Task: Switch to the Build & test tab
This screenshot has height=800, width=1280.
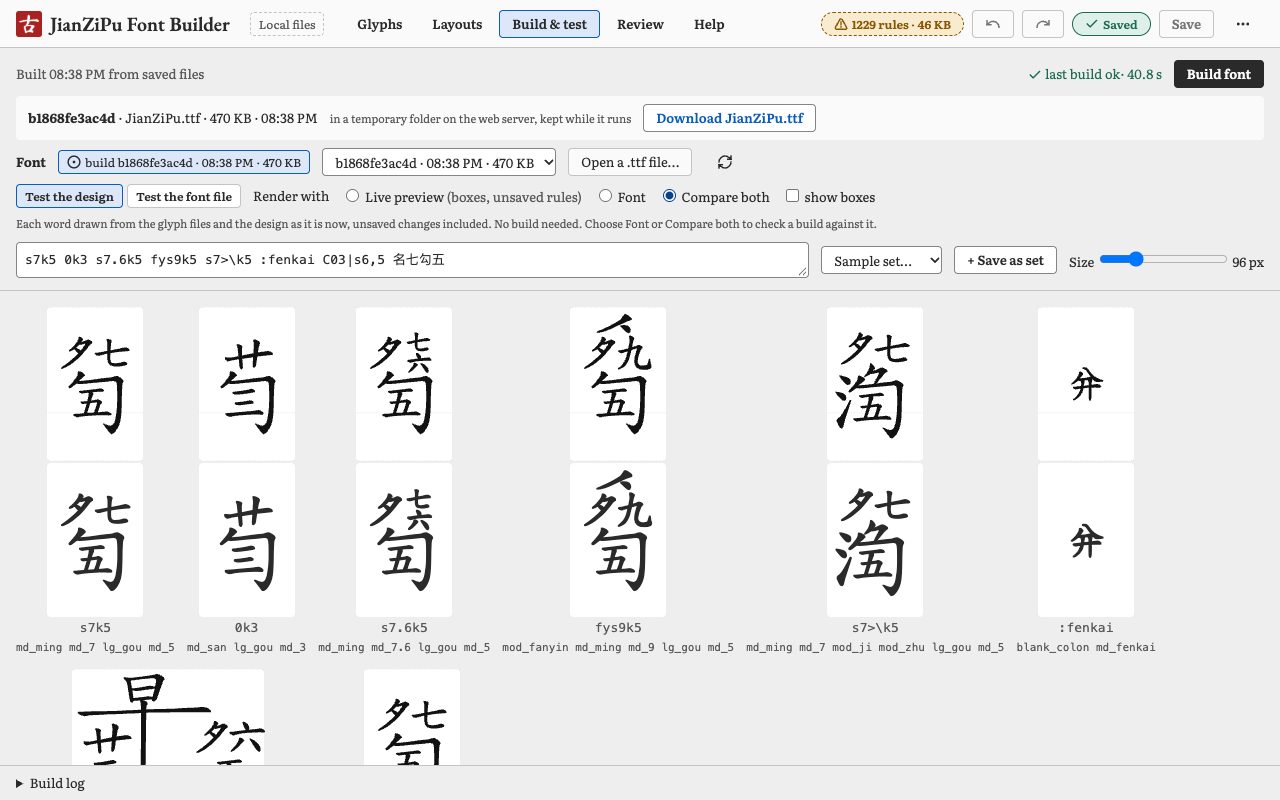Action: [x=549, y=24]
